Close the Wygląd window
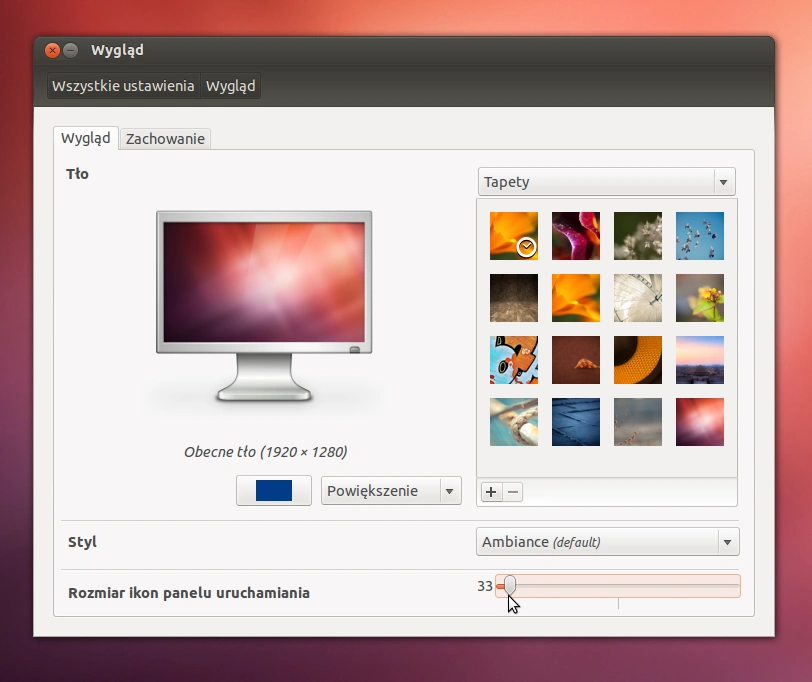812x682 pixels. click(x=52, y=50)
